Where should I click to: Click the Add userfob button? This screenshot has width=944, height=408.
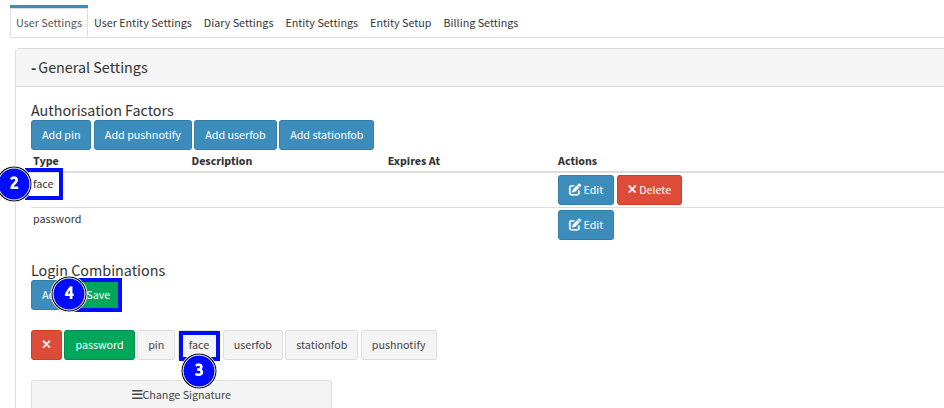pyautogui.click(x=235, y=135)
